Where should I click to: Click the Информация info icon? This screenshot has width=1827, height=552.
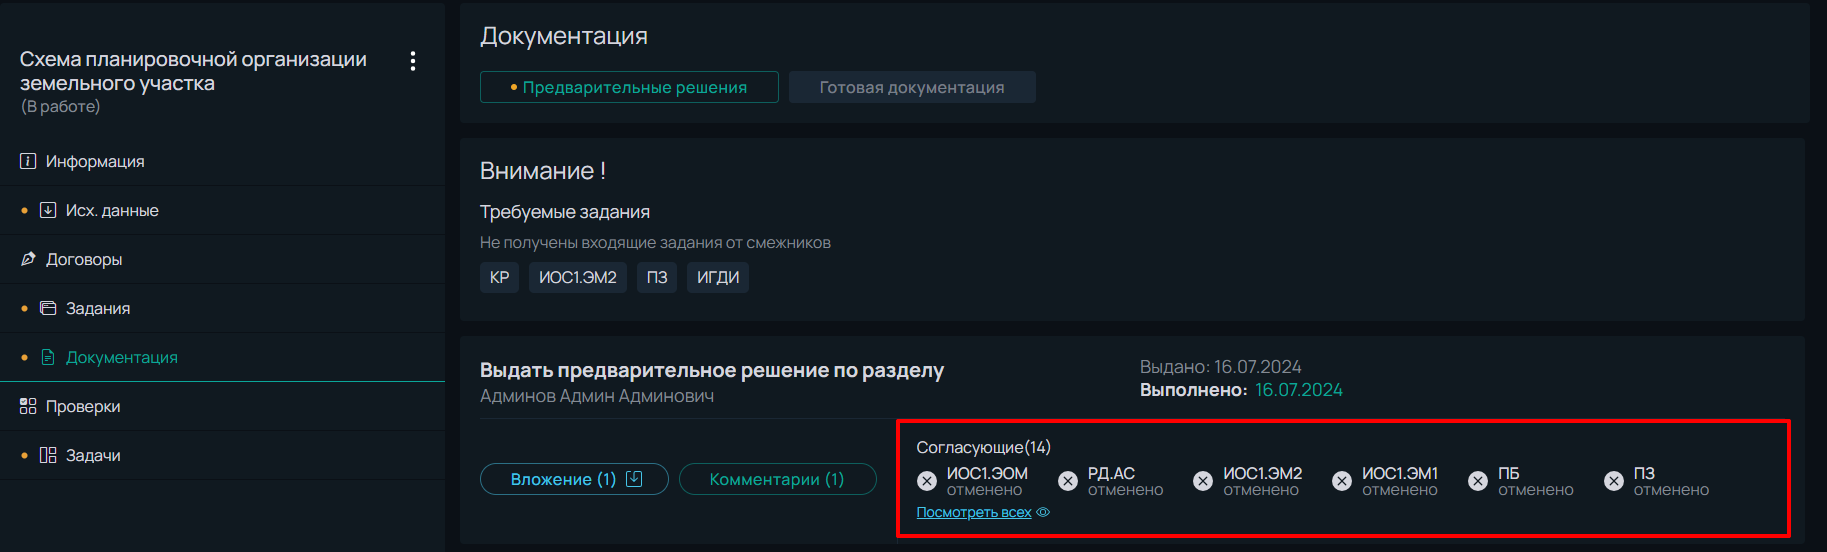click(x=28, y=161)
